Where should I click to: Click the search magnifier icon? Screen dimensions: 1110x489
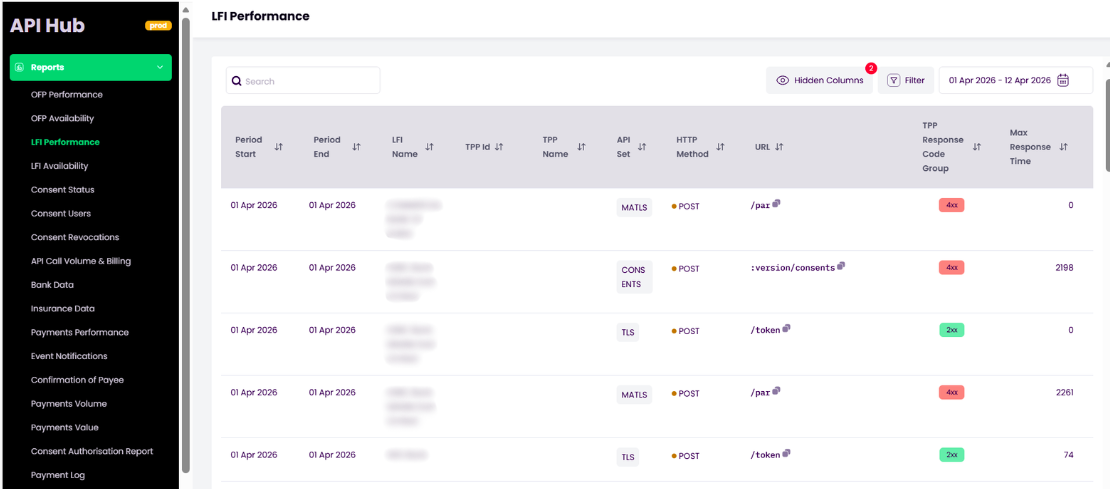tap(237, 81)
